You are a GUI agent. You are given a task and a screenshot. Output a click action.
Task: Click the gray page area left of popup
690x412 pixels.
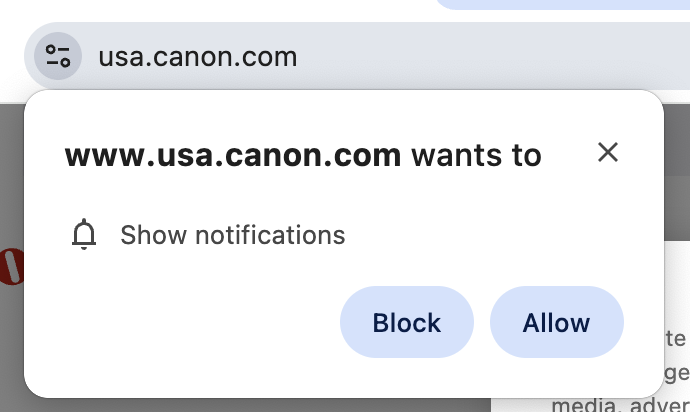pyautogui.click(x=10, y=340)
